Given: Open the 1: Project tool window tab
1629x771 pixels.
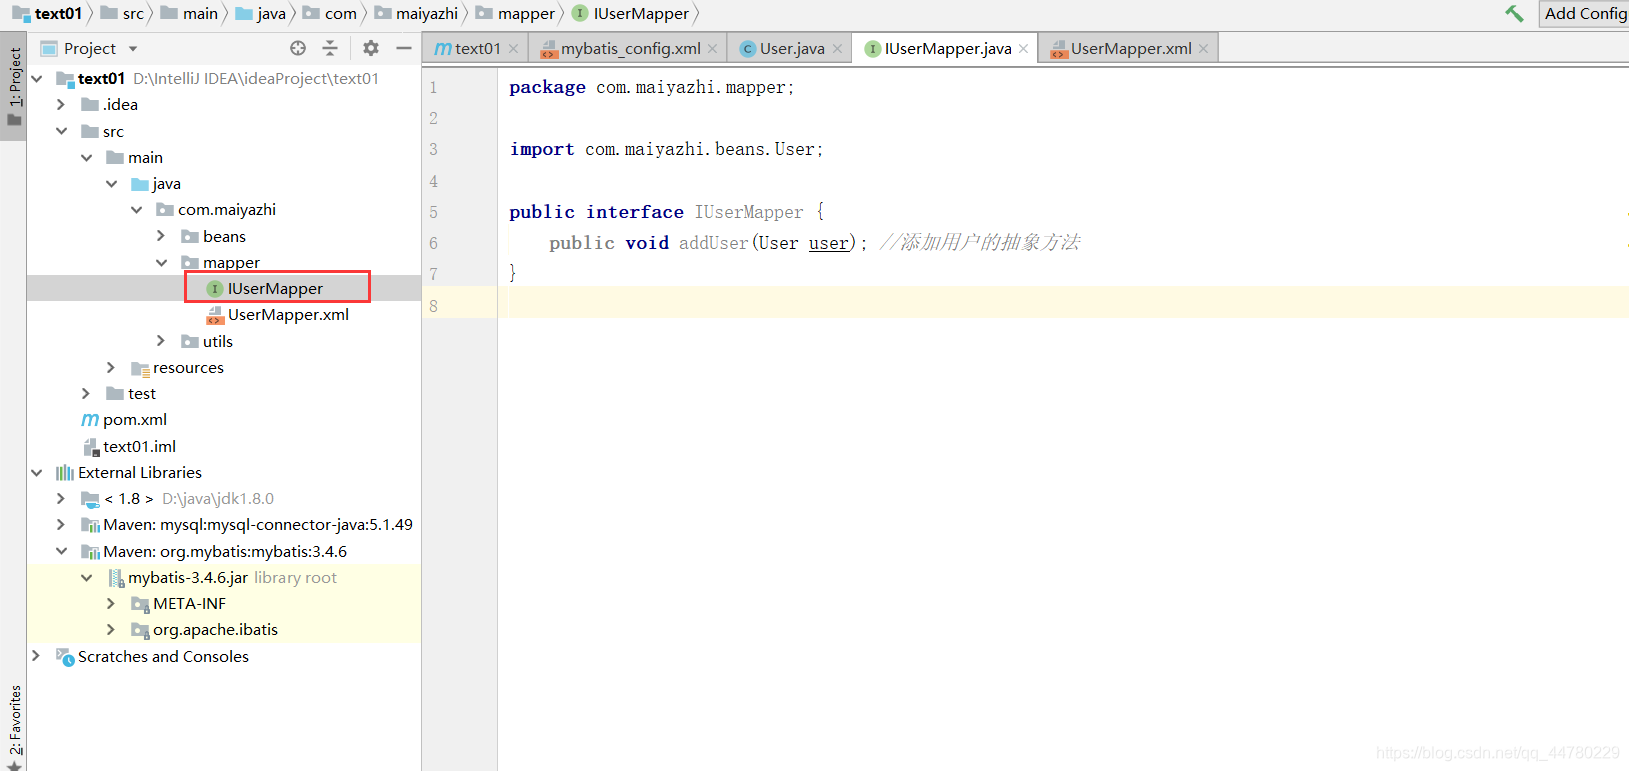Looking at the screenshot, I should [14, 86].
